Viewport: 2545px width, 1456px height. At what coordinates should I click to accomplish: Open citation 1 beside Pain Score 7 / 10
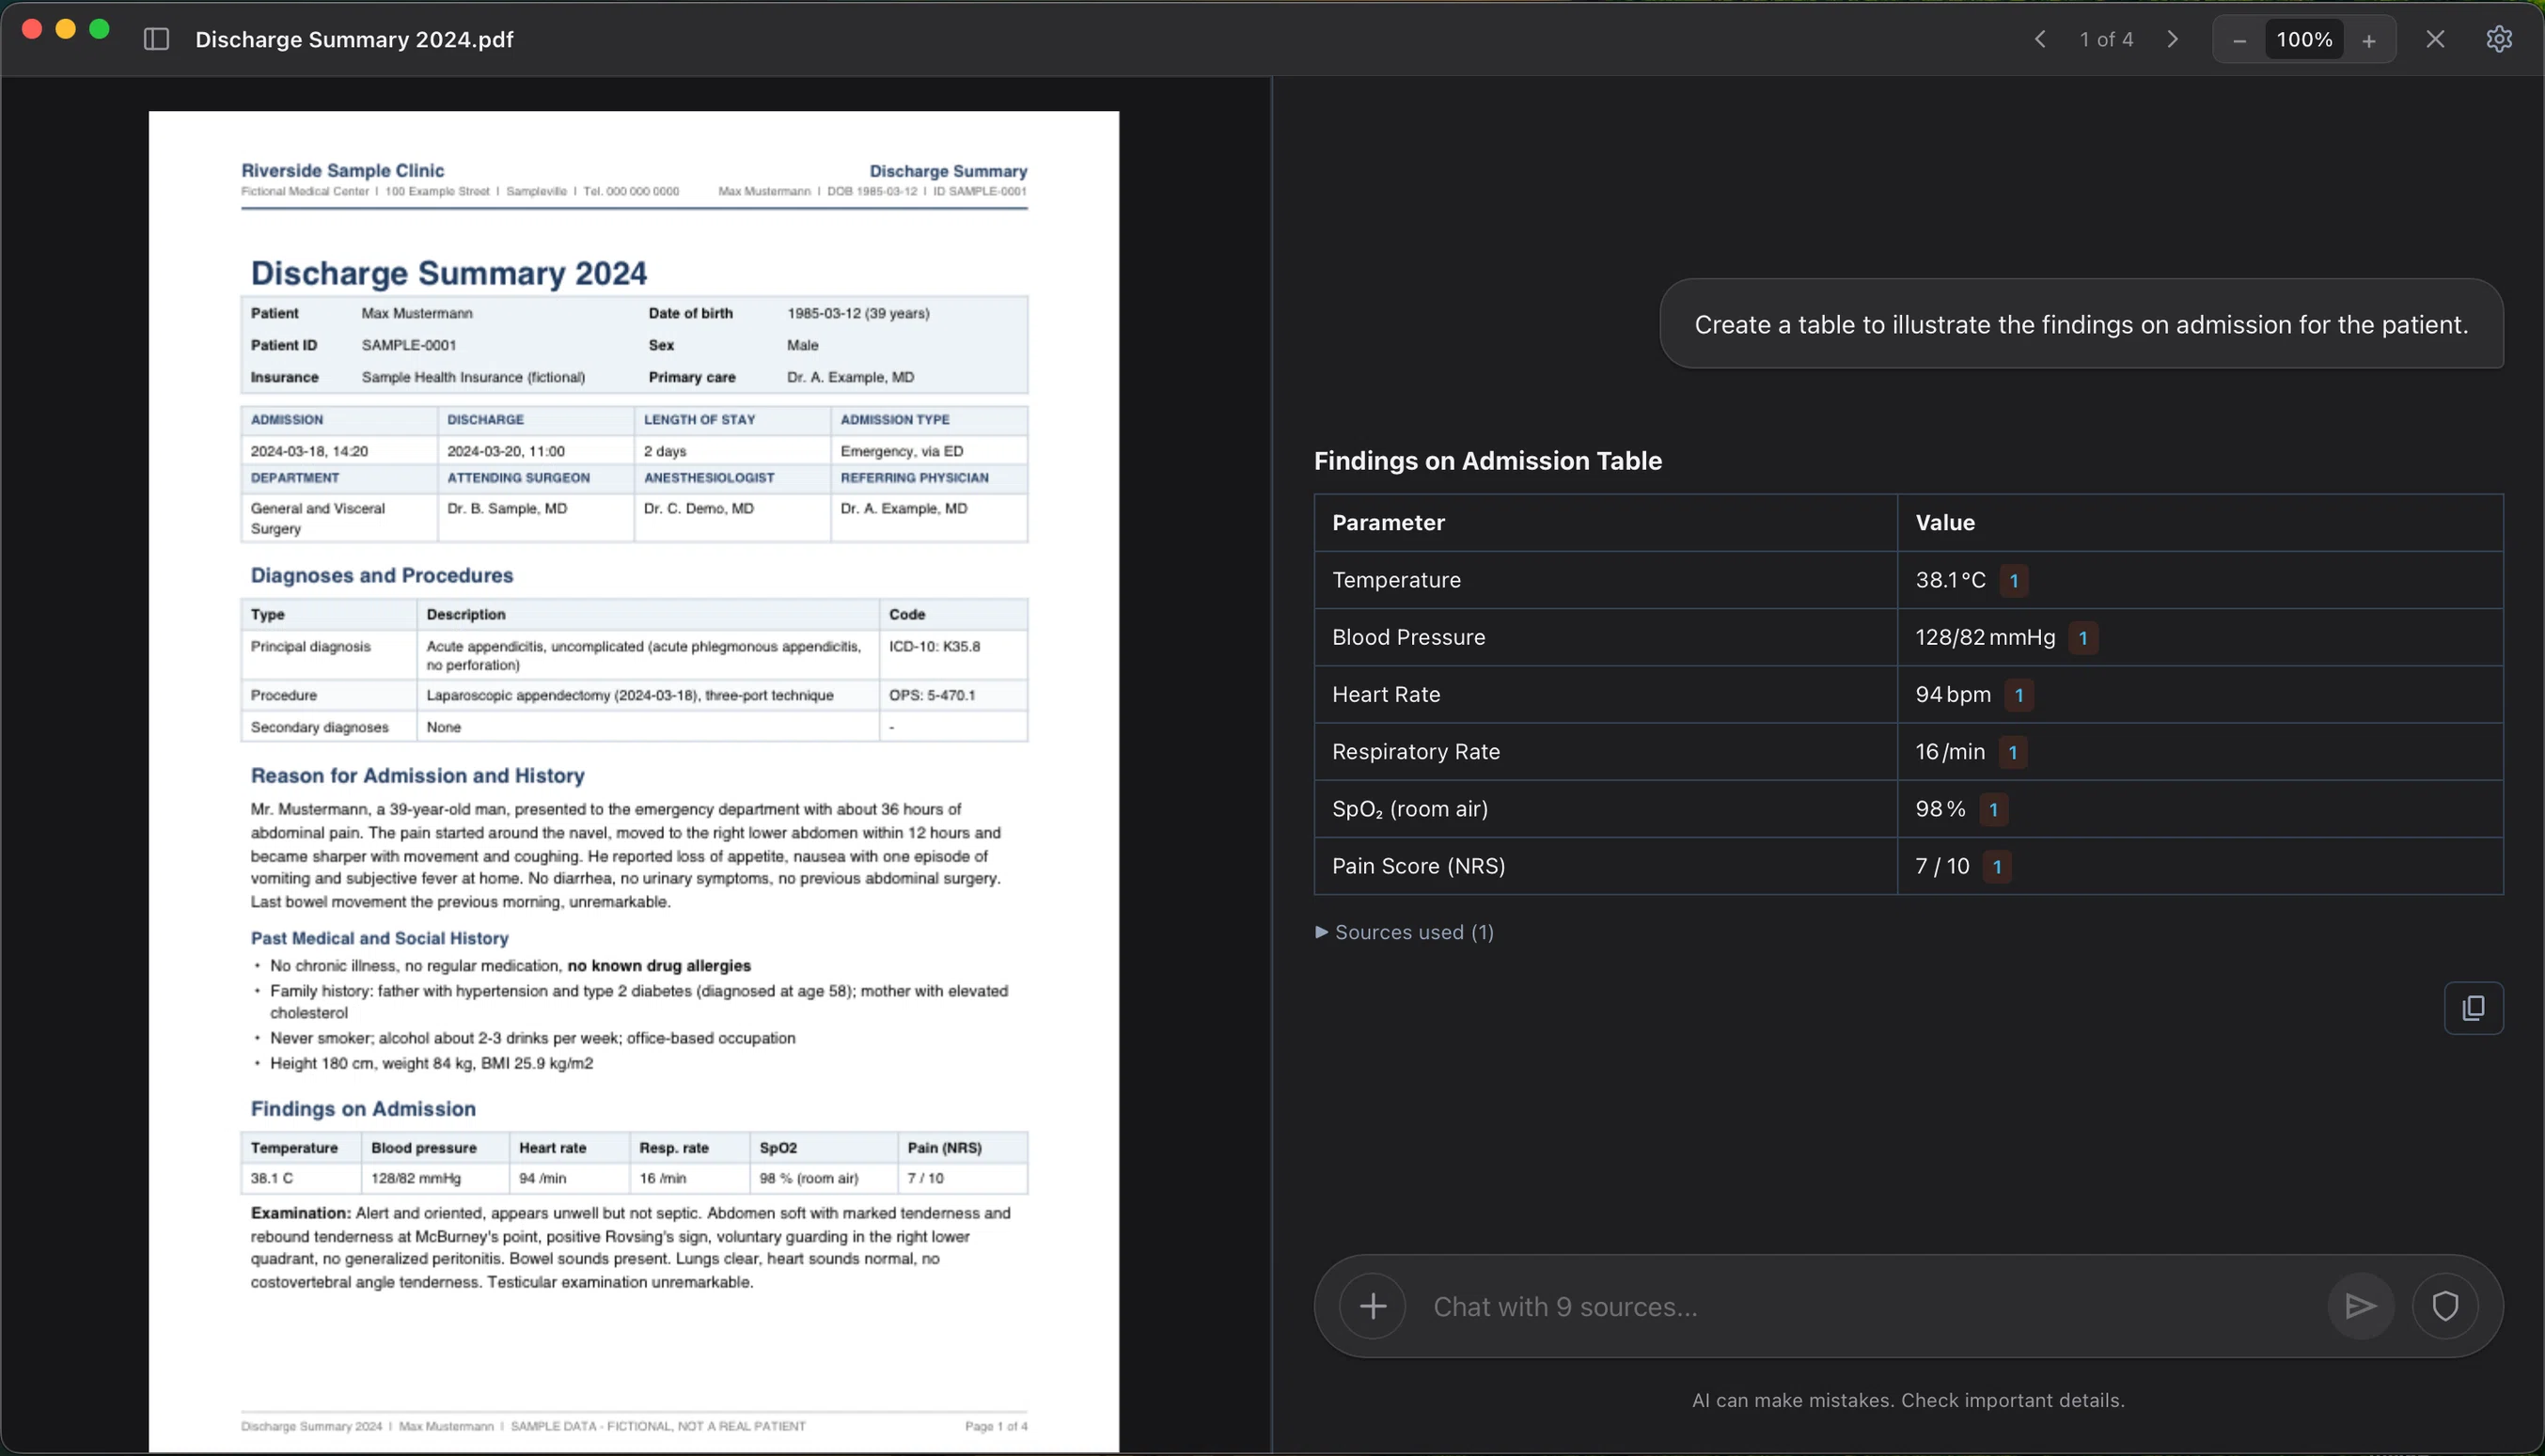point(1997,866)
